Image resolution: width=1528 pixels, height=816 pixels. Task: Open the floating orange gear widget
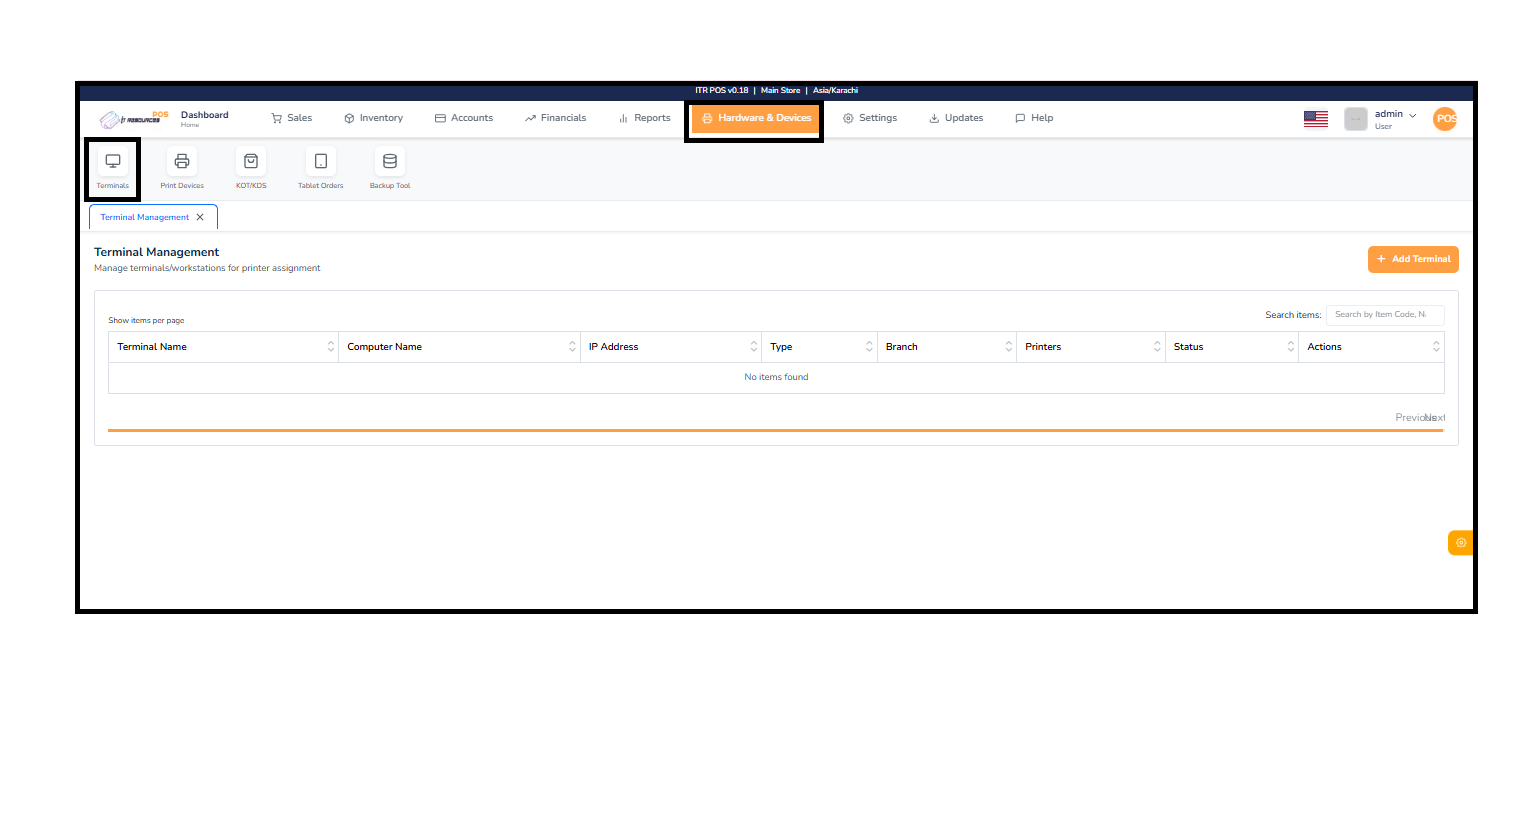coord(1460,542)
